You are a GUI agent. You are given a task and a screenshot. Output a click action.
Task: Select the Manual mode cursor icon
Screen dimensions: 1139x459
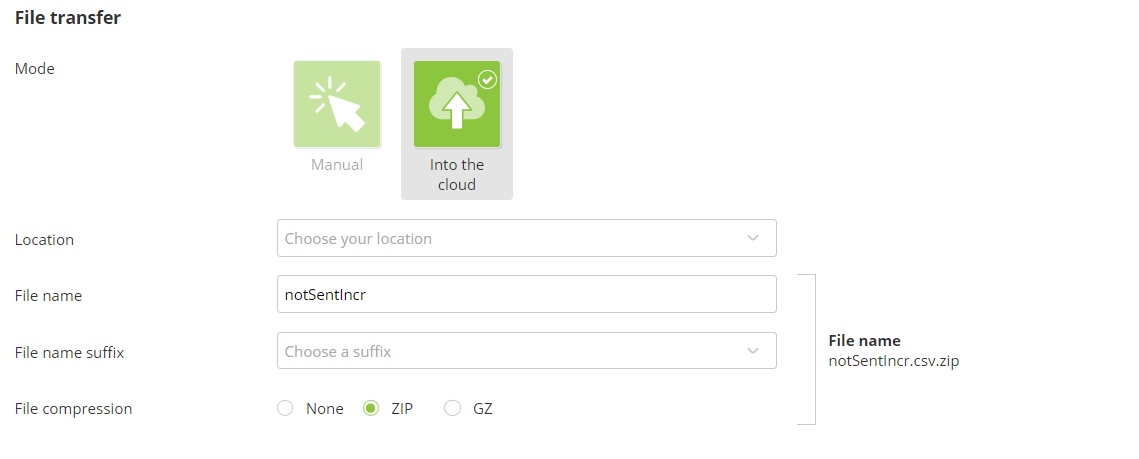point(337,104)
